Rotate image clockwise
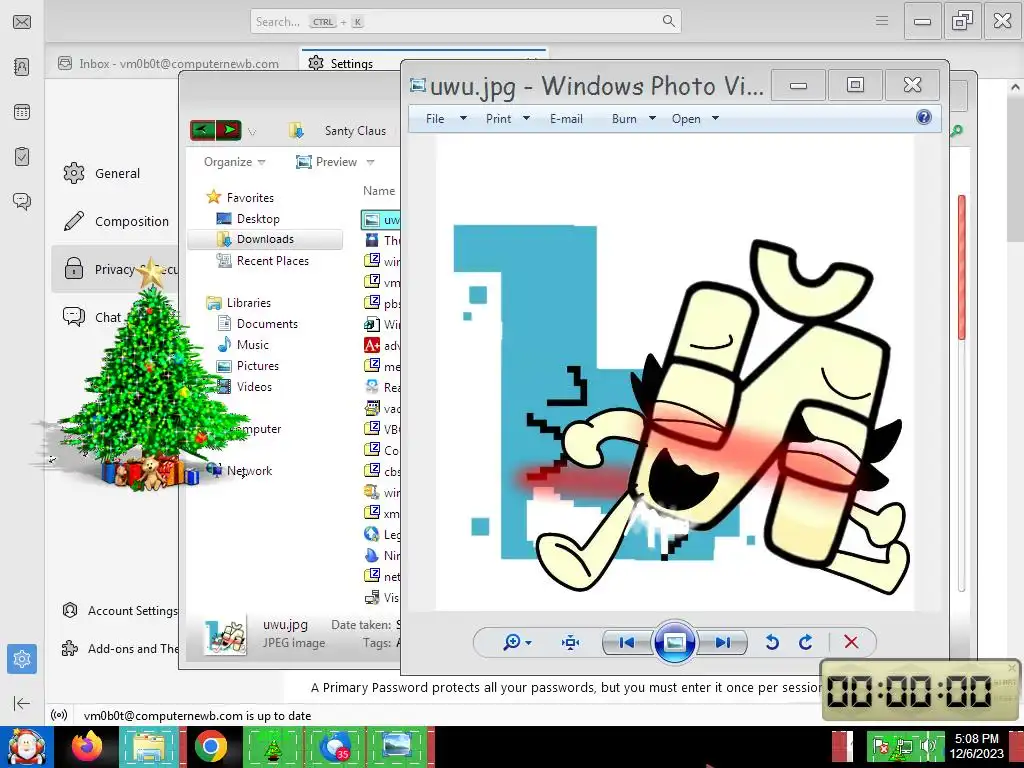The image size is (1024, 768). coord(806,643)
